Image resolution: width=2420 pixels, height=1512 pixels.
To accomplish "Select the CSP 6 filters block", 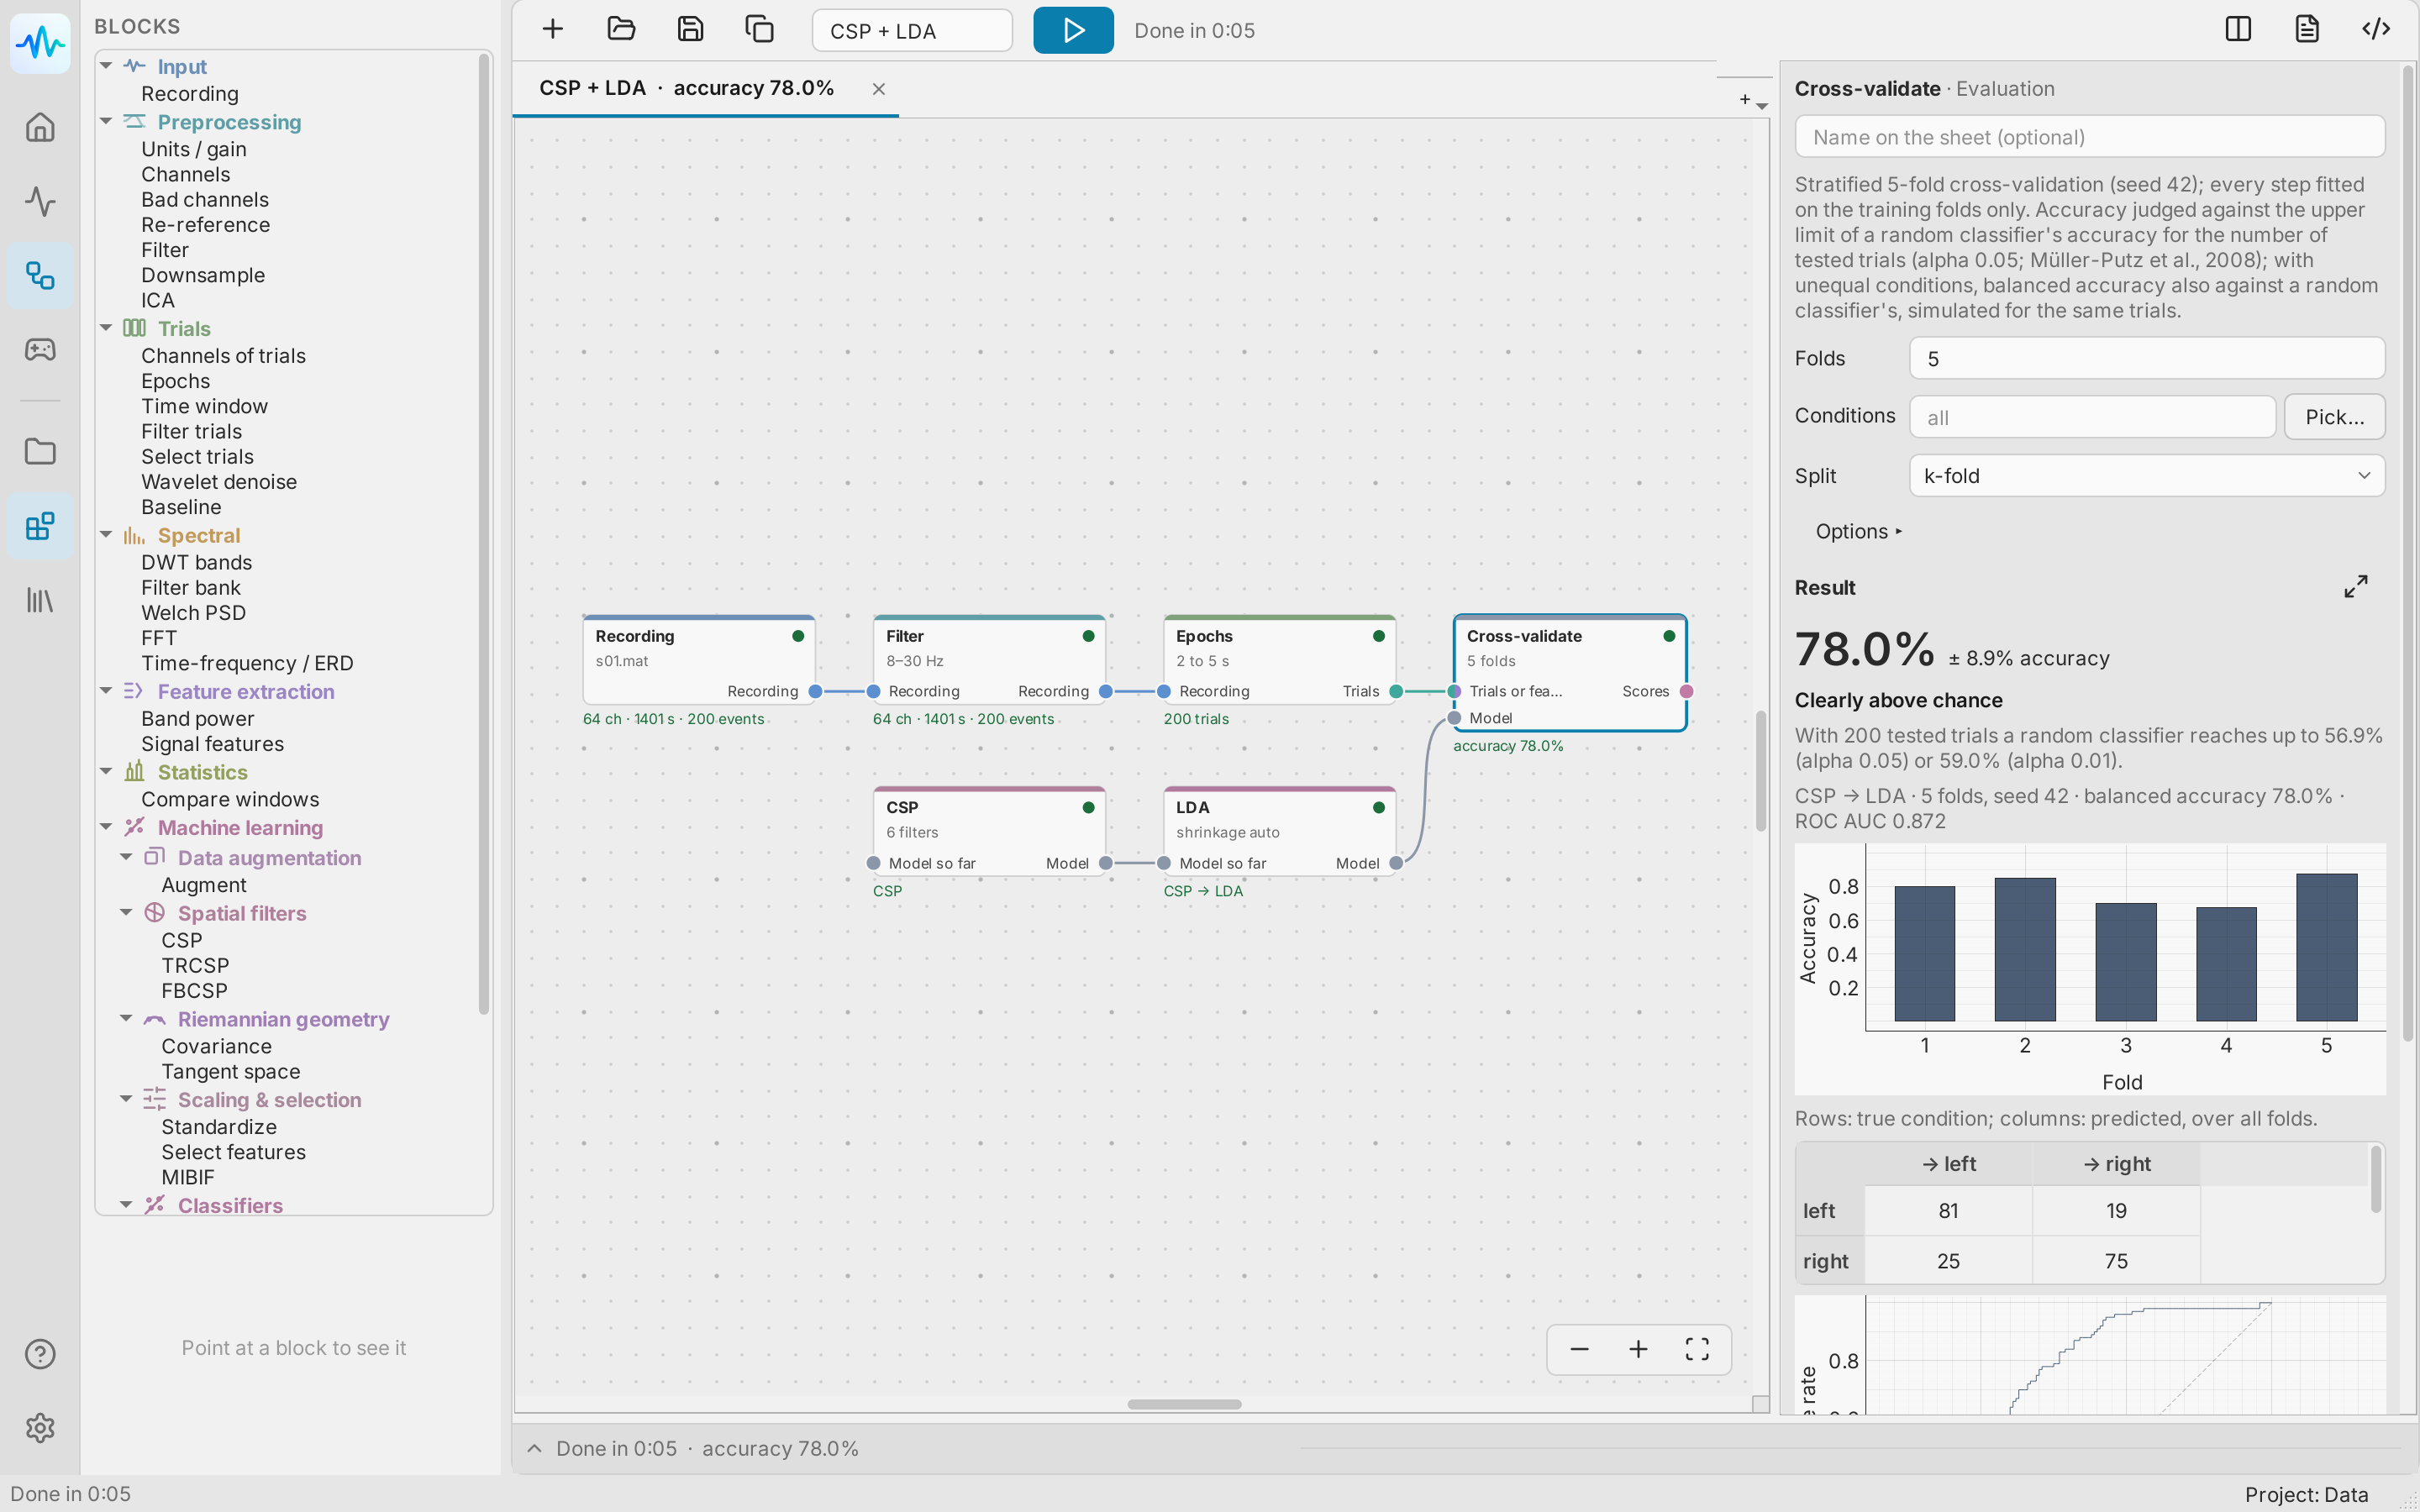I will tap(988, 831).
